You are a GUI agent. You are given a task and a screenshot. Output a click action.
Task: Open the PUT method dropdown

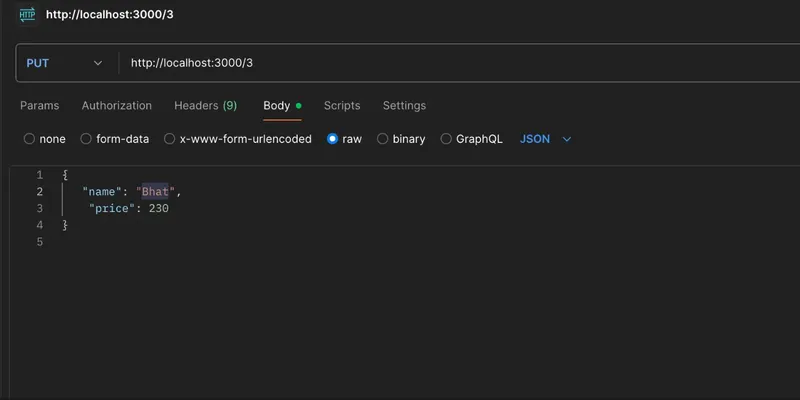click(64, 63)
